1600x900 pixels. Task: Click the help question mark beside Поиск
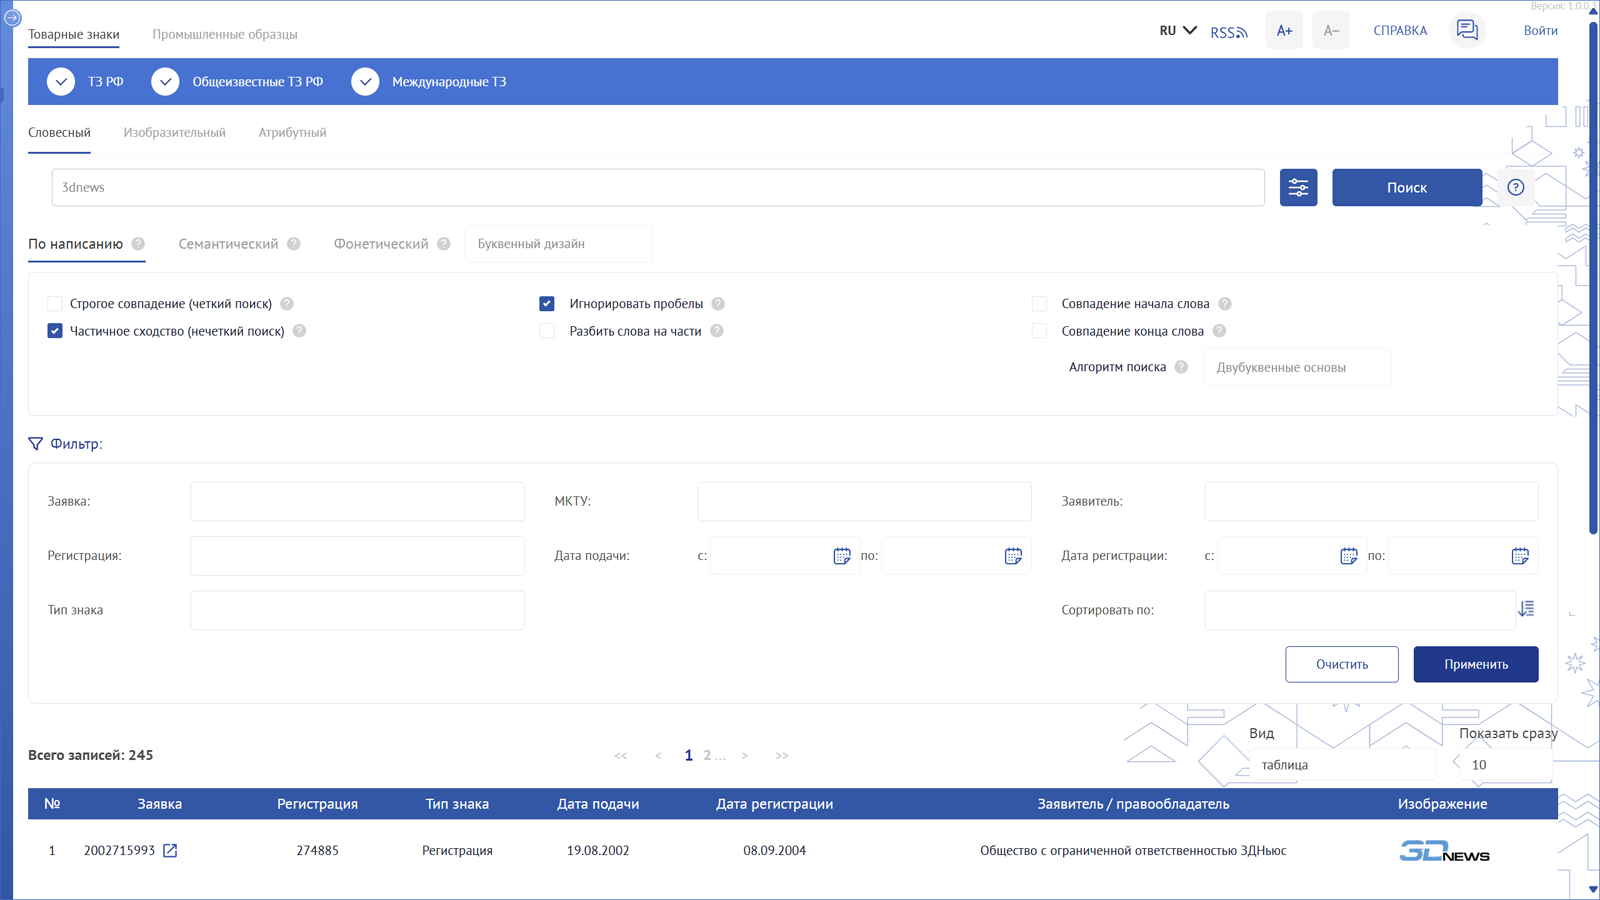[1515, 188]
